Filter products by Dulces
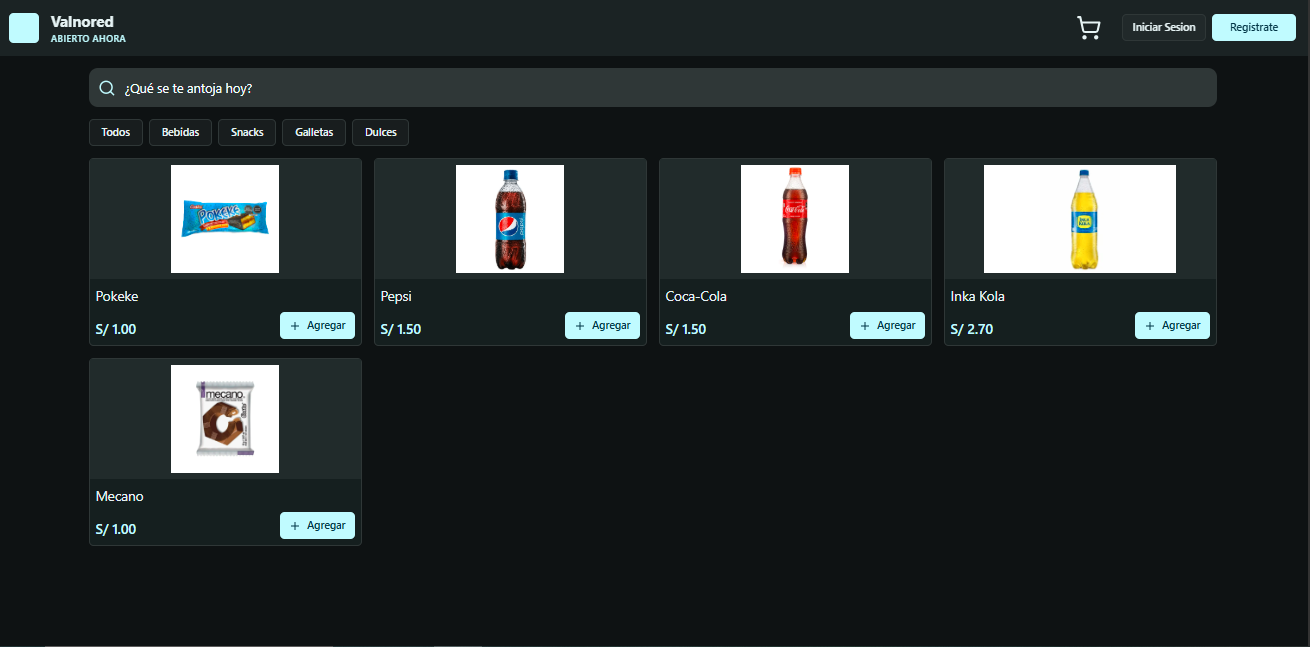Image resolution: width=1310 pixels, height=647 pixels. coord(380,132)
